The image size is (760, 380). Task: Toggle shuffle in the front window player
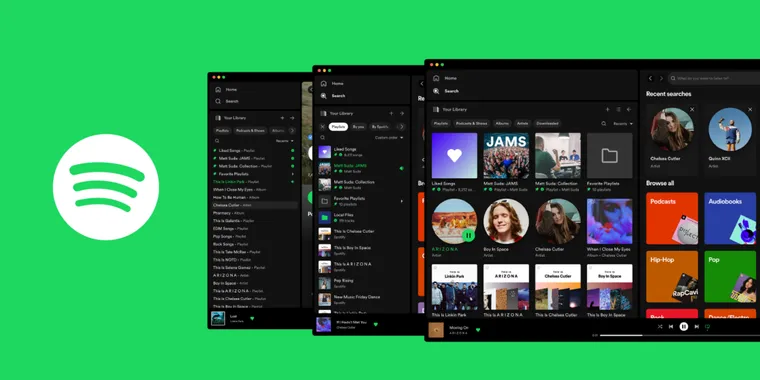tap(660, 327)
